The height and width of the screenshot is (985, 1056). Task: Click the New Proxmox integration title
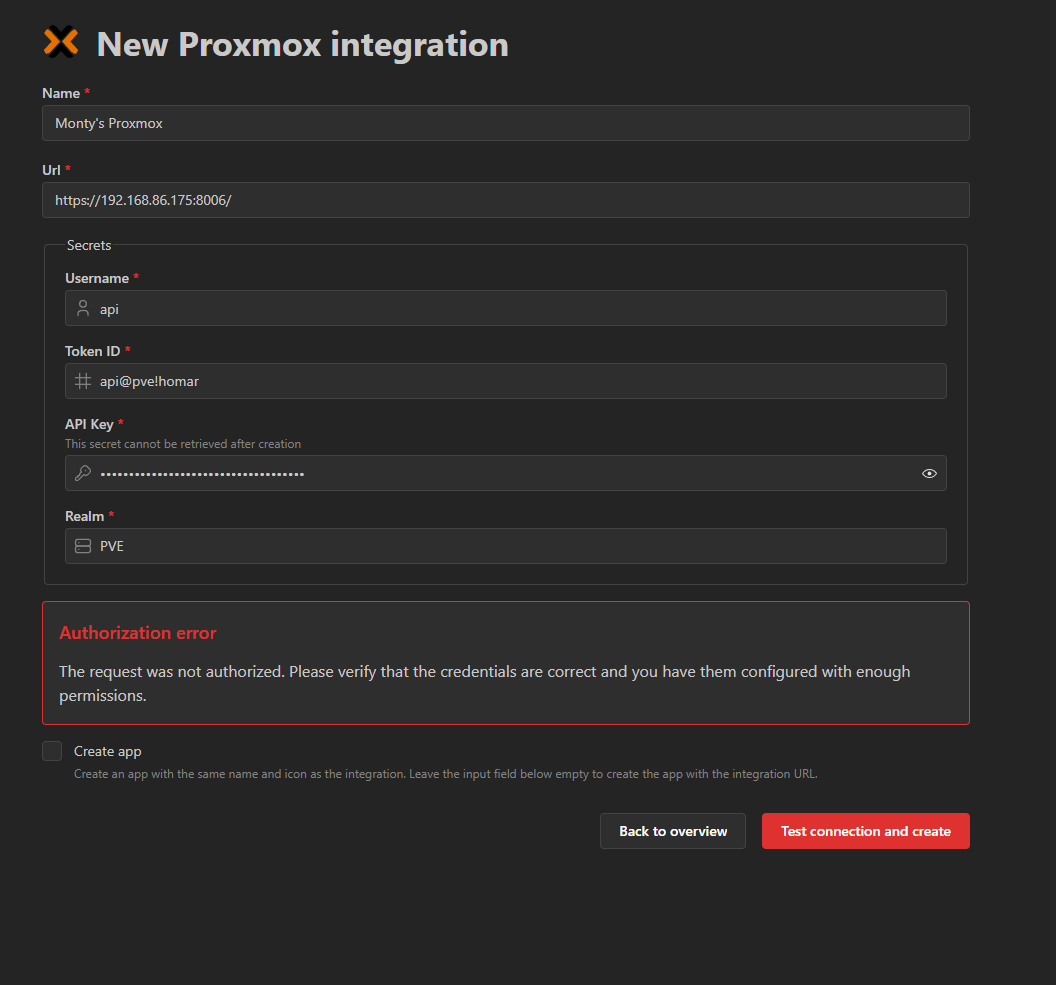(x=302, y=44)
